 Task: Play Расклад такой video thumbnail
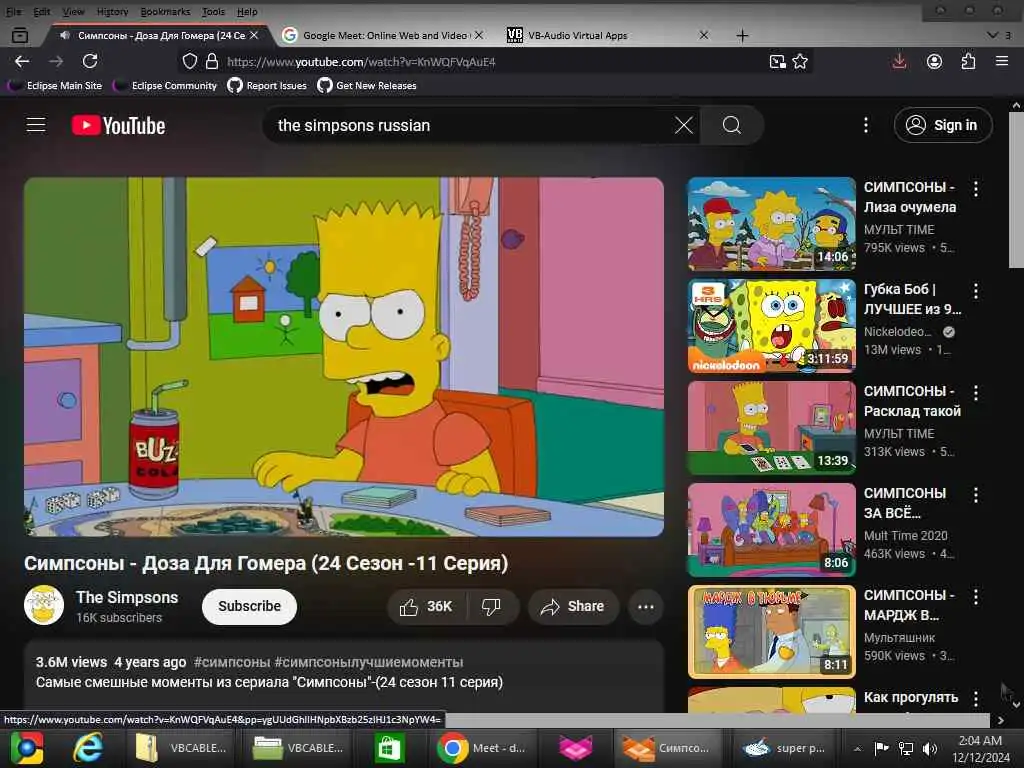click(771, 428)
